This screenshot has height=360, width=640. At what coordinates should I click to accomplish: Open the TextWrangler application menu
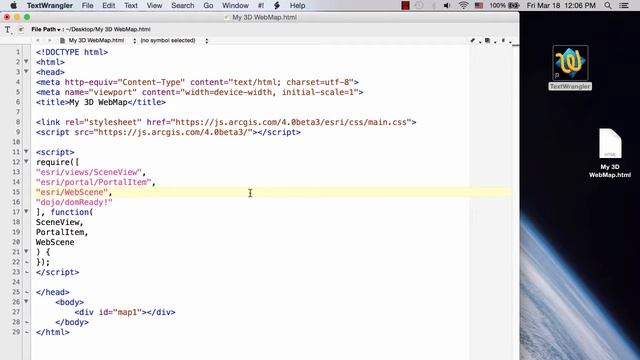[x=50, y=5]
